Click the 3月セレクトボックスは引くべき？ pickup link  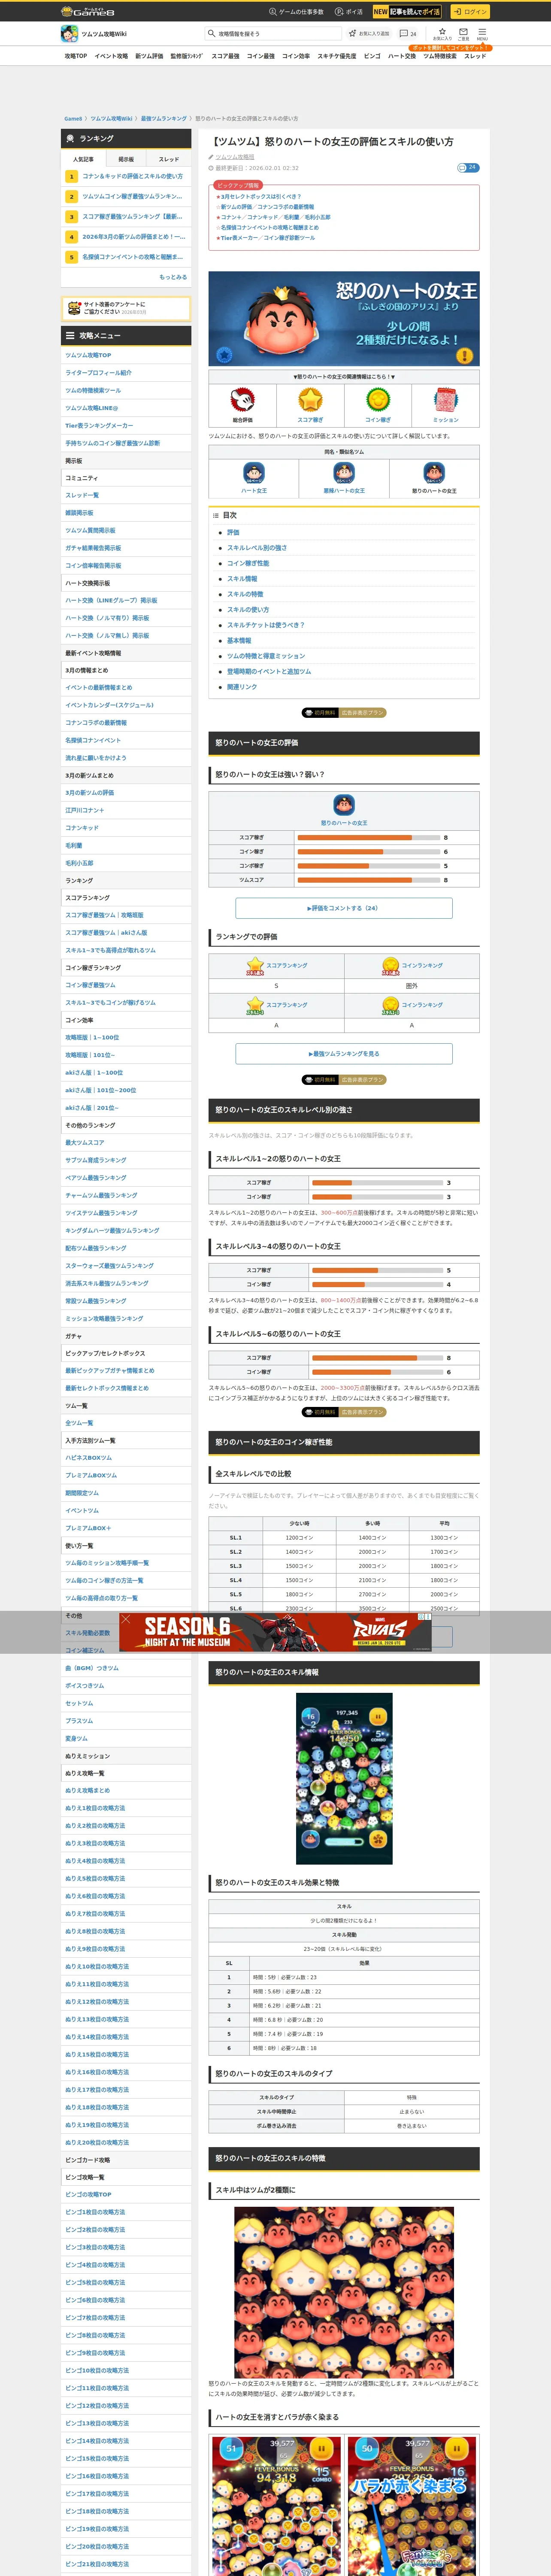pyautogui.click(x=261, y=197)
